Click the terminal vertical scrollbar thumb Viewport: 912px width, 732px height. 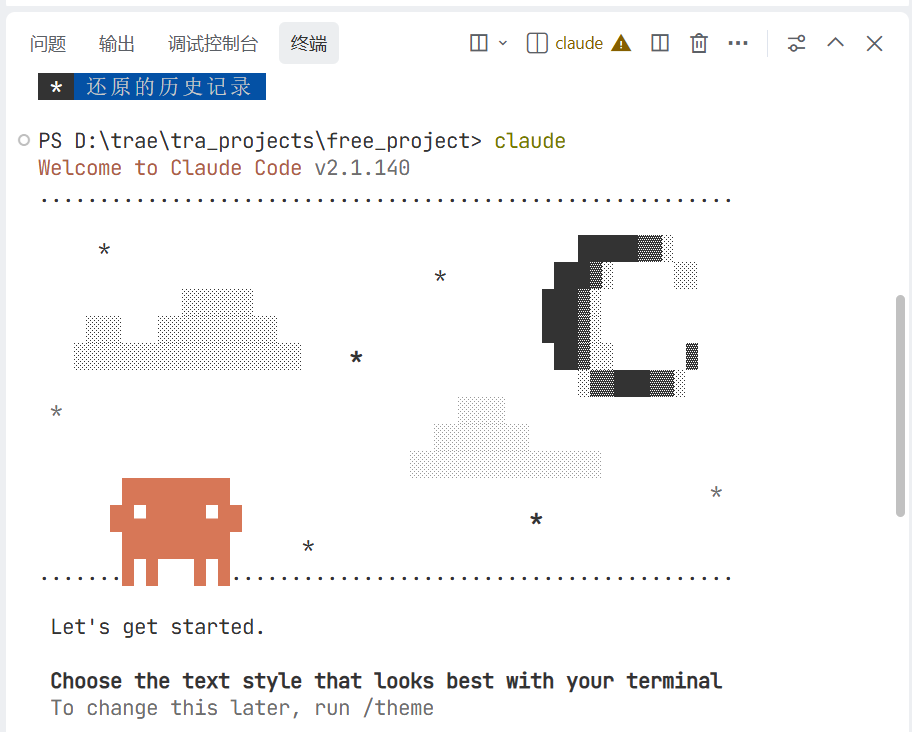point(900,406)
